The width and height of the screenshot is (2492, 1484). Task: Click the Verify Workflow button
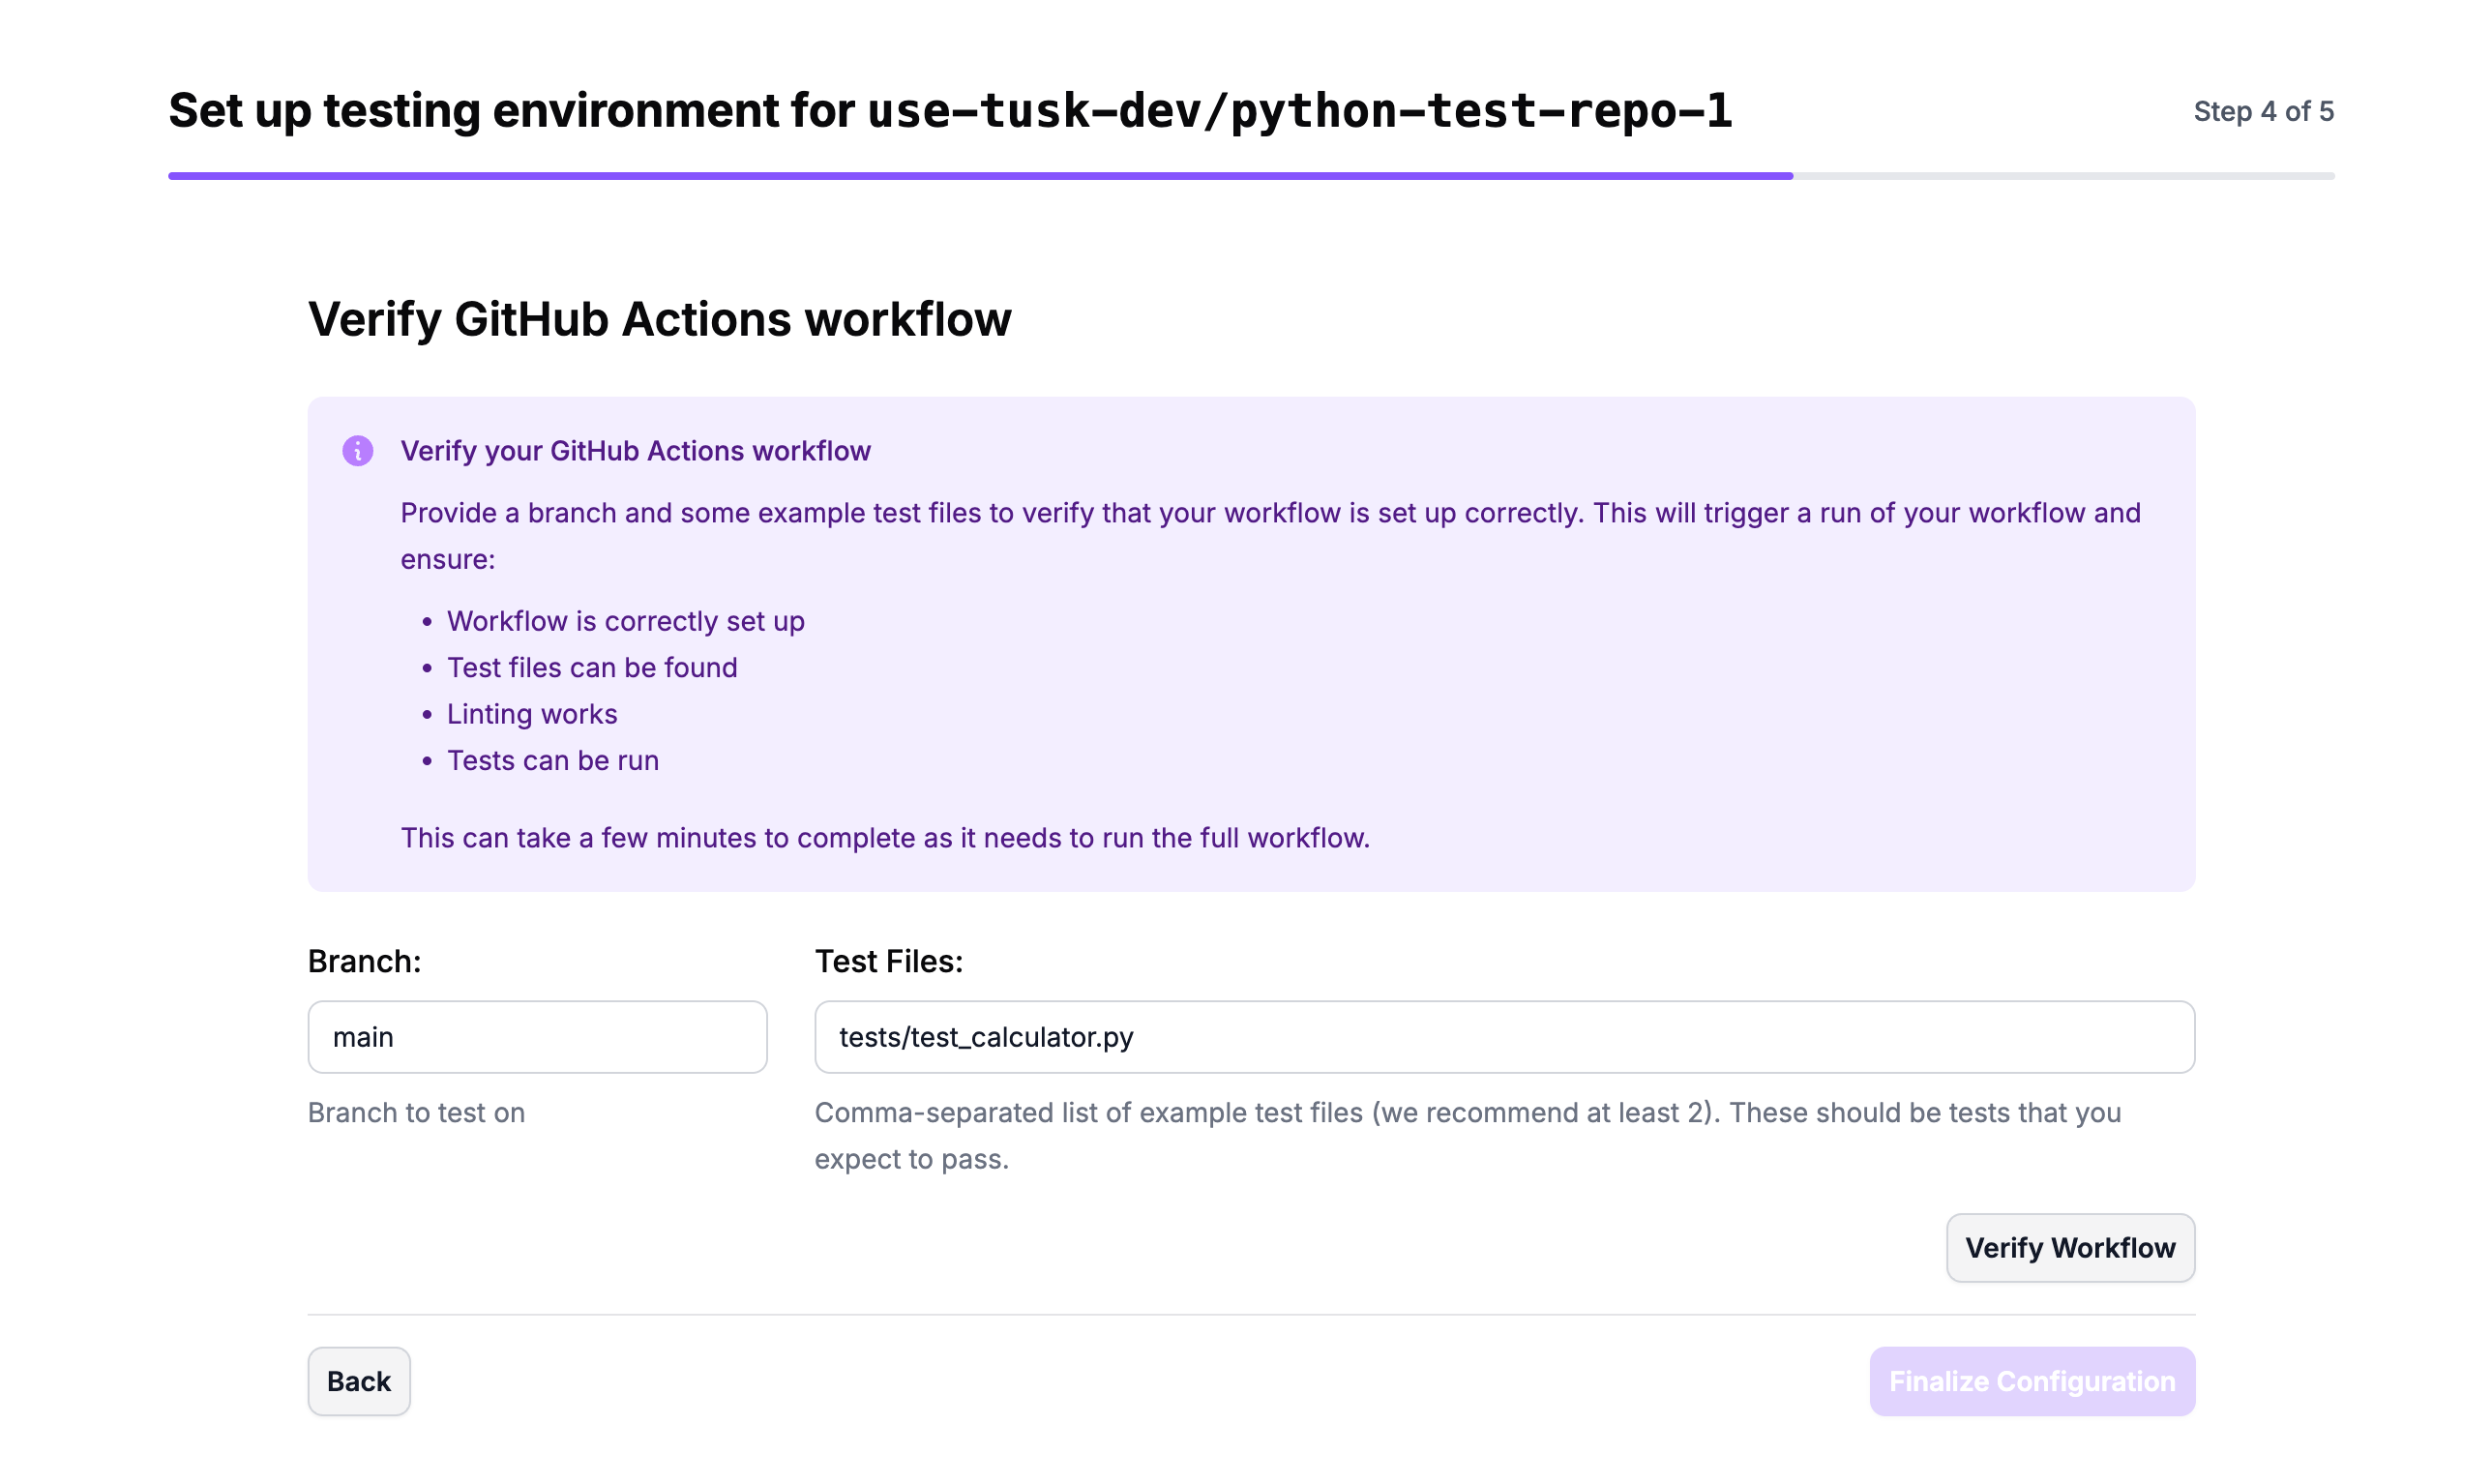2070,1248
